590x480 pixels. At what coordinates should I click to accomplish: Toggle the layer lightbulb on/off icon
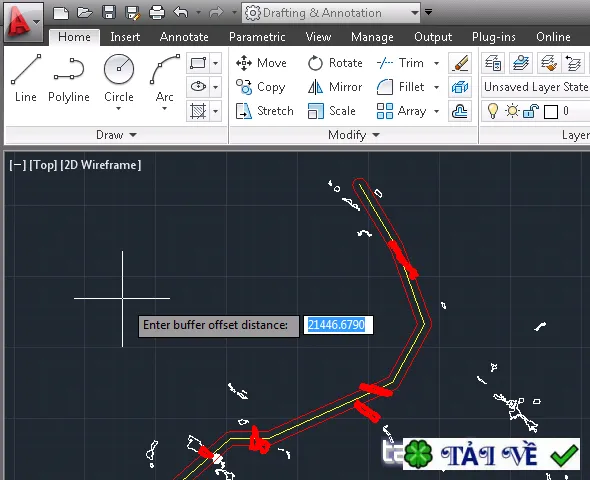(493, 111)
